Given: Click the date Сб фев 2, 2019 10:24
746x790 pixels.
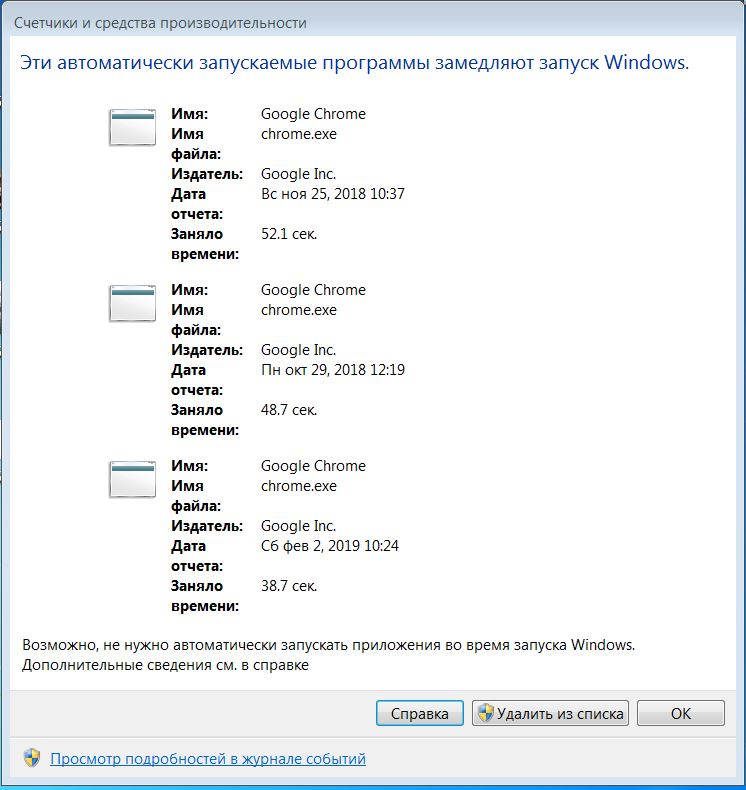Looking at the screenshot, I should (329, 546).
